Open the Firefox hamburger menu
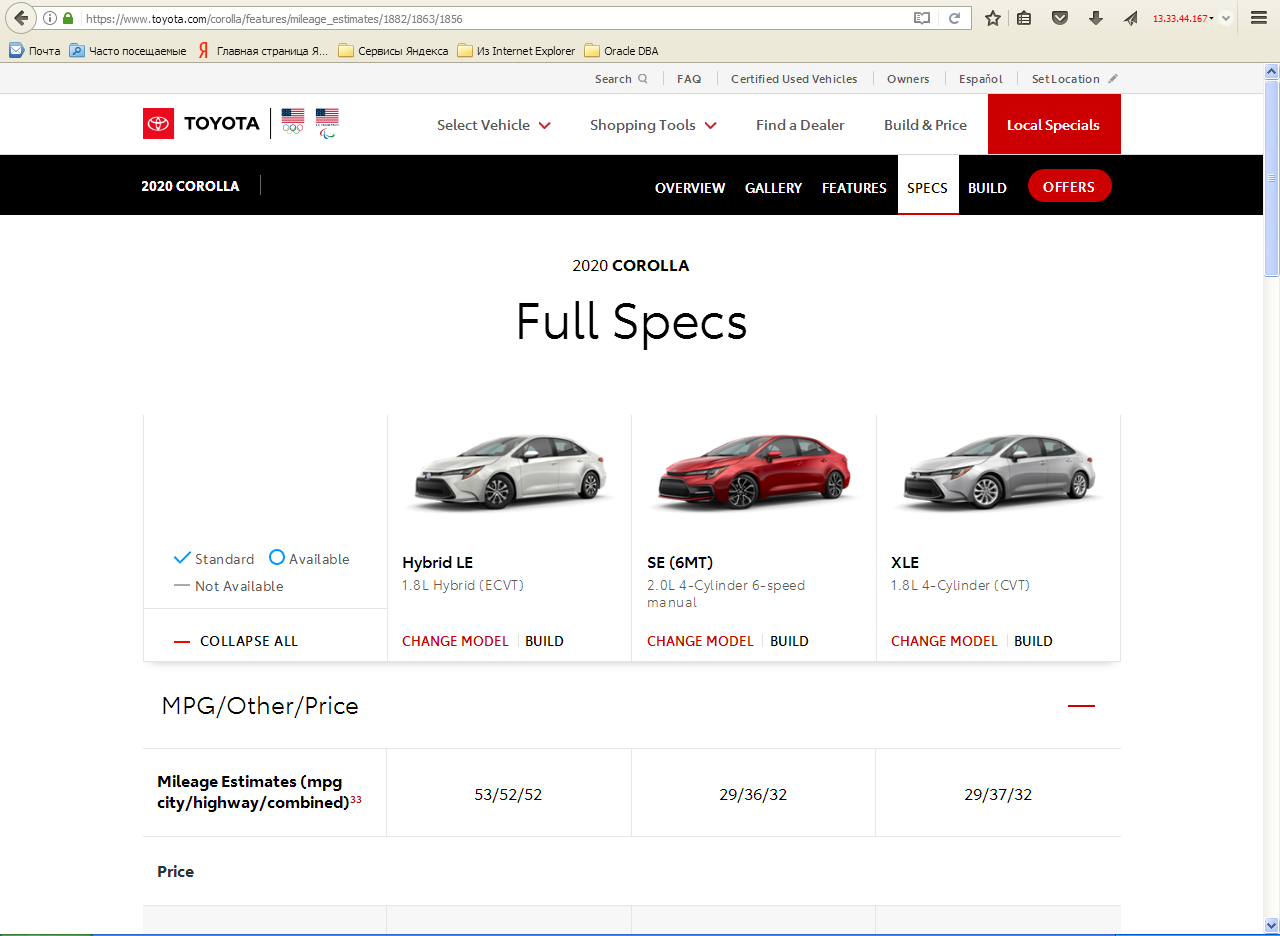The height and width of the screenshot is (936, 1280). click(x=1259, y=18)
